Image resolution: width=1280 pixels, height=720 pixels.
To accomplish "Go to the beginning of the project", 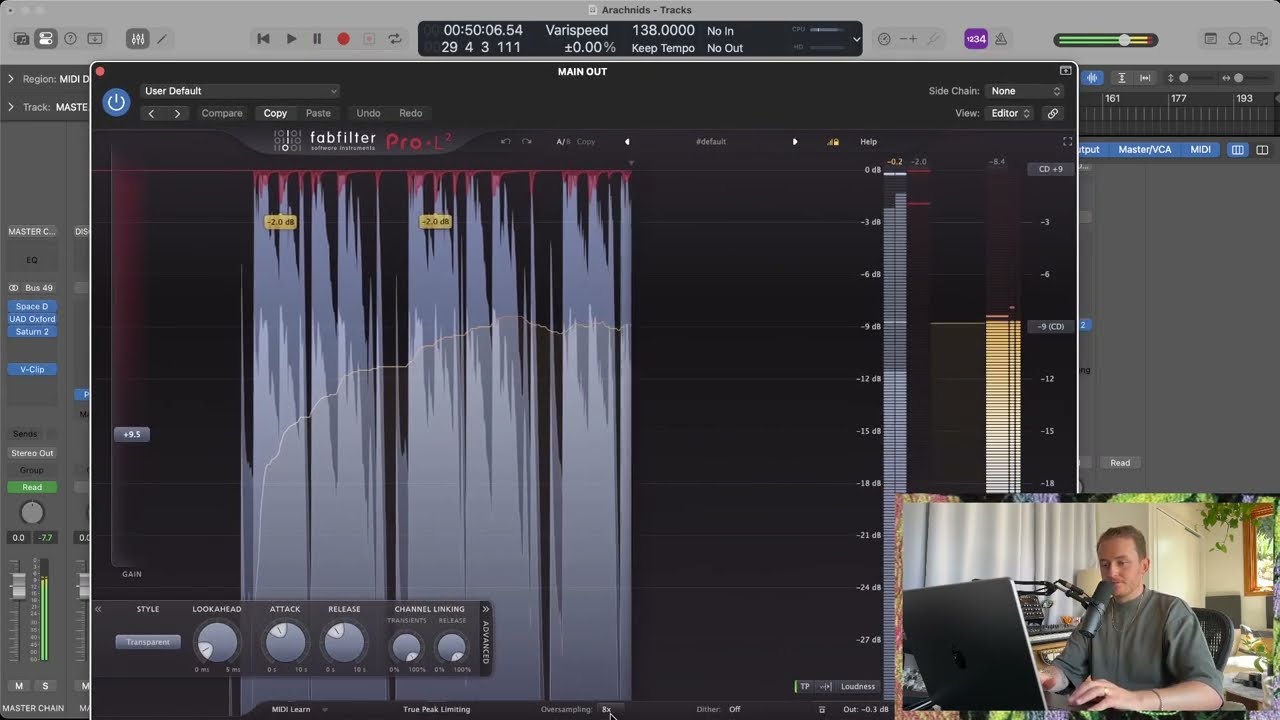I will tap(263, 39).
